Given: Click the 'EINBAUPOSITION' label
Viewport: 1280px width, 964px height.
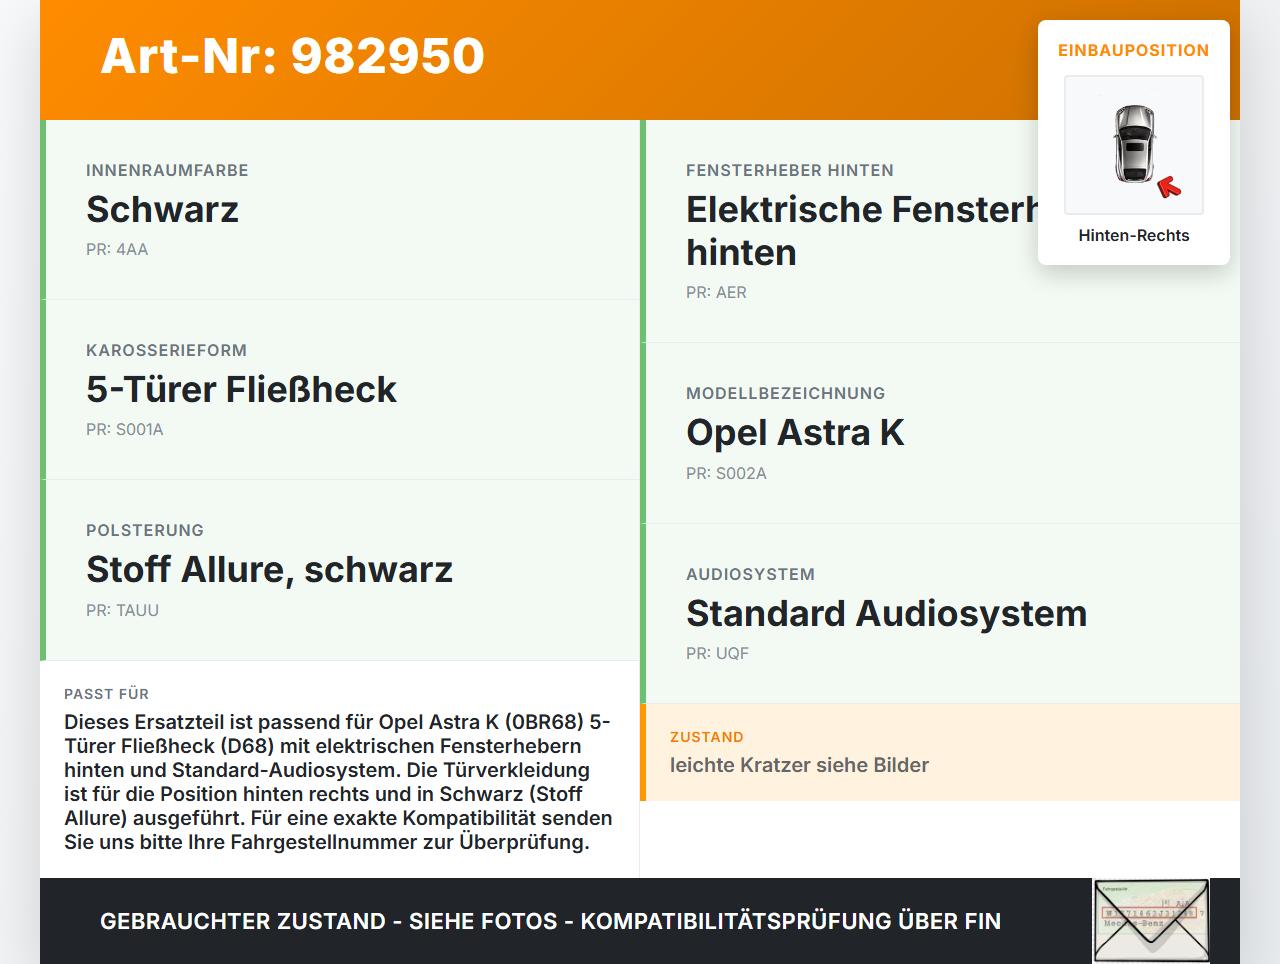Looking at the screenshot, I should (1134, 50).
